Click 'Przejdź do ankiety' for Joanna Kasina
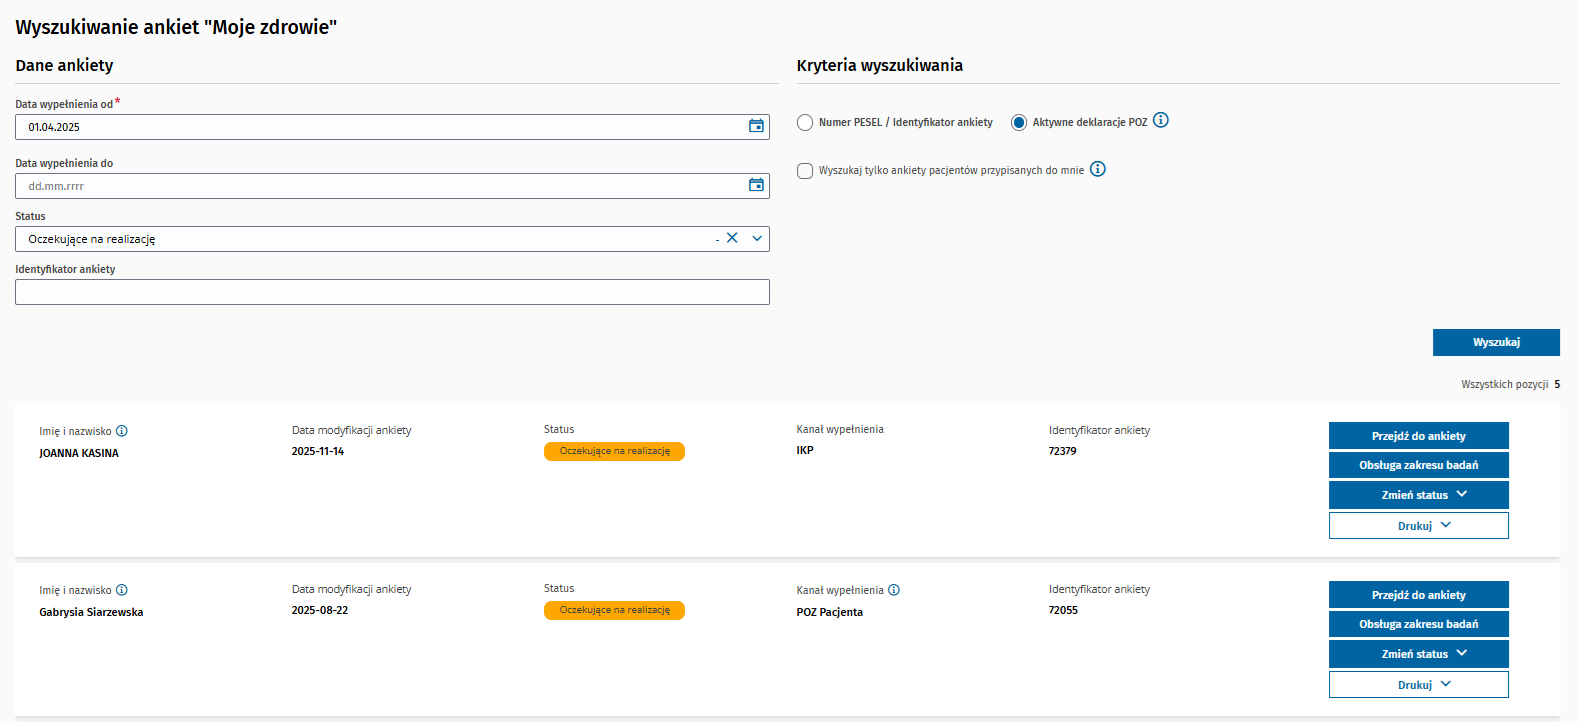Screen dimensions: 1577x724 (1418, 436)
